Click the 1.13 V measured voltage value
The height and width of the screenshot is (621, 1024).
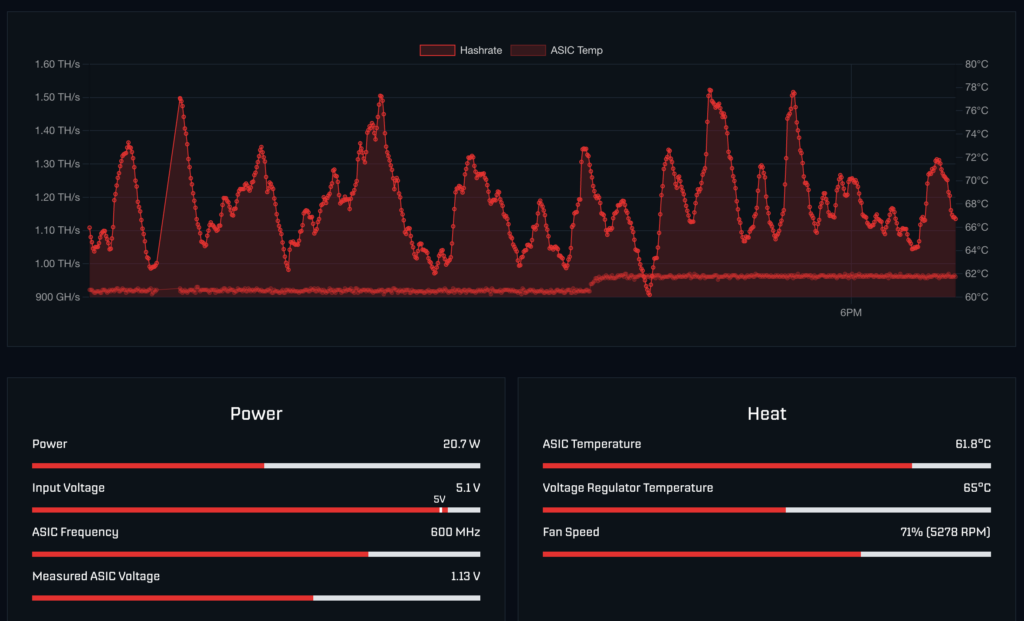(x=465, y=576)
